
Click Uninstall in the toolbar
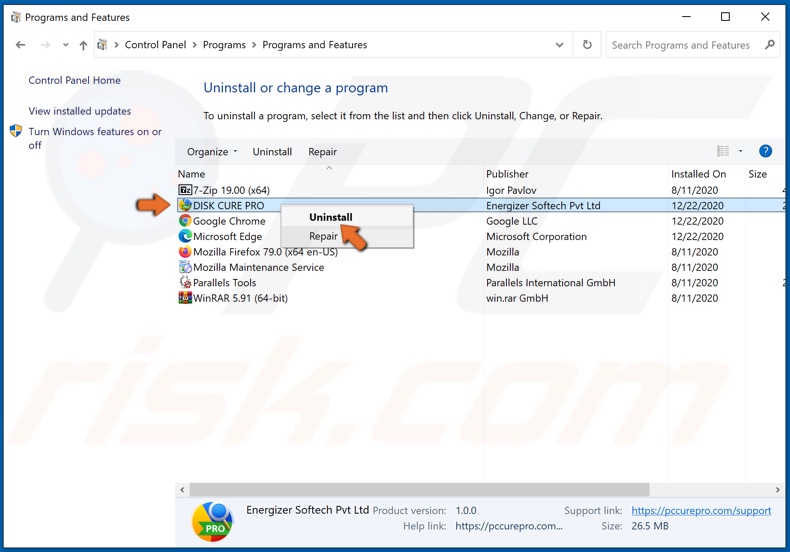(x=272, y=152)
